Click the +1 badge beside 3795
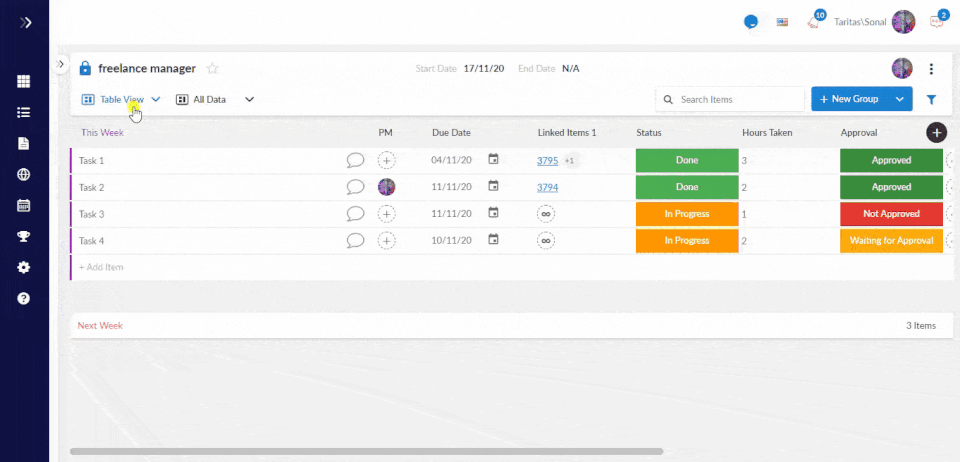This screenshot has height=462, width=960. [x=570, y=160]
